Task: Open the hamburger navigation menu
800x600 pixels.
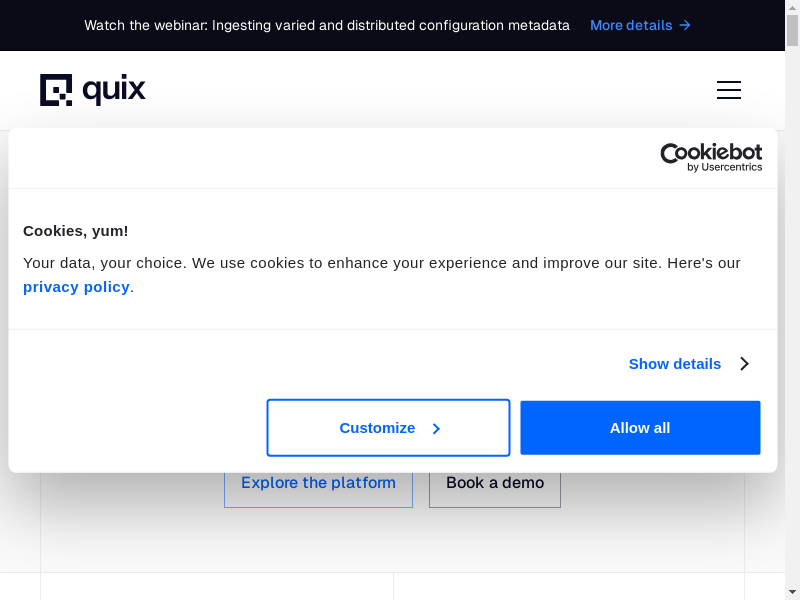Action: click(x=729, y=90)
